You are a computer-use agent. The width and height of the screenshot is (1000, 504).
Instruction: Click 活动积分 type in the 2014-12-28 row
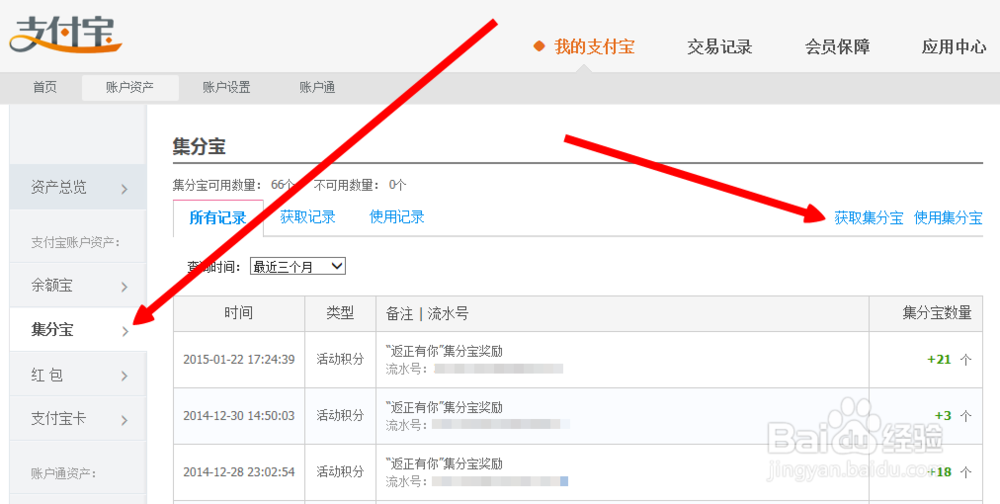(x=340, y=472)
